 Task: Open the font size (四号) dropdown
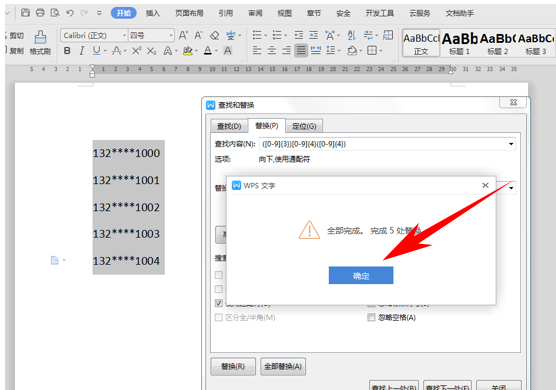(x=171, y=35)
